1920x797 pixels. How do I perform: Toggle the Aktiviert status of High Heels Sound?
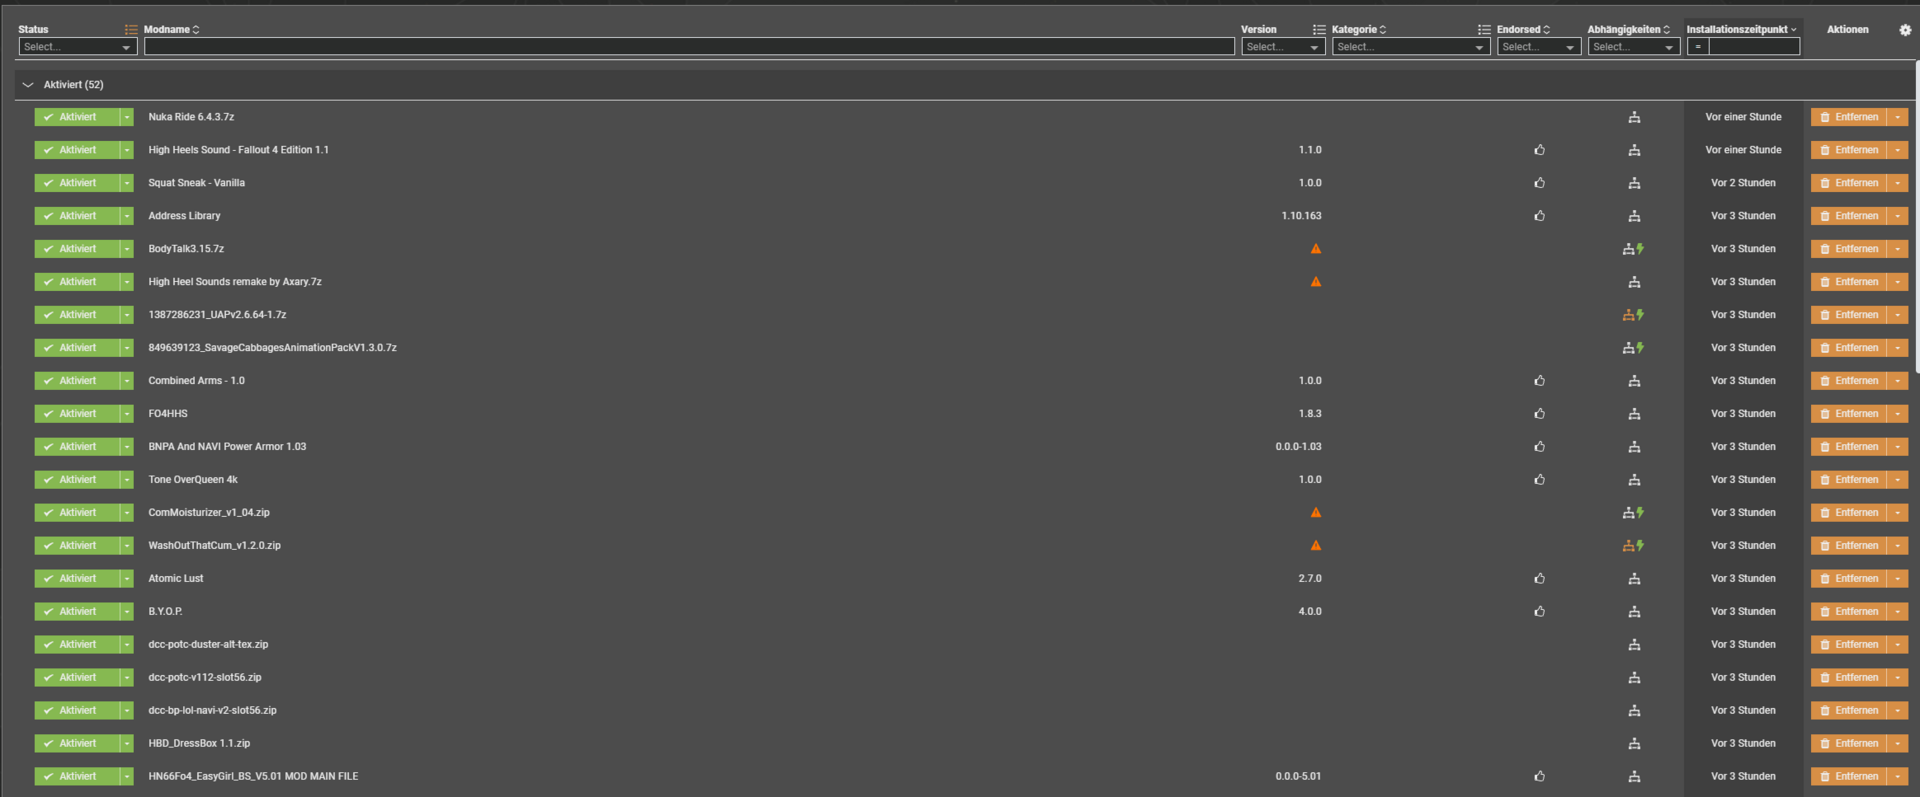77,150
